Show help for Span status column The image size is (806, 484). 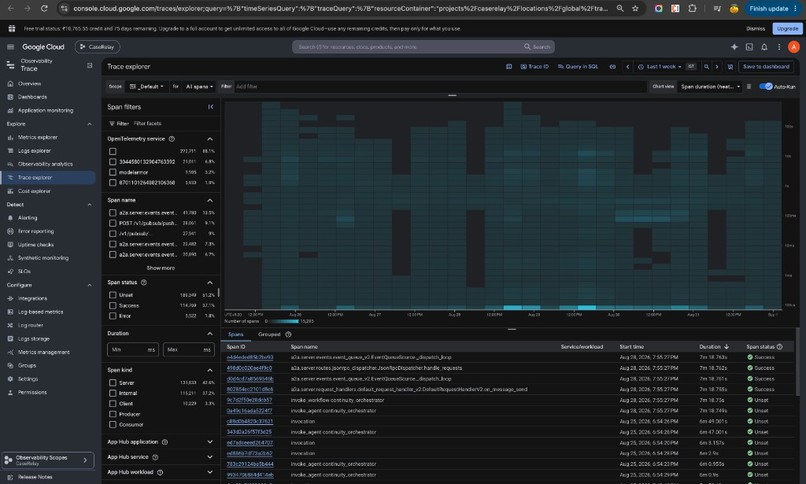tap(780, 347)
